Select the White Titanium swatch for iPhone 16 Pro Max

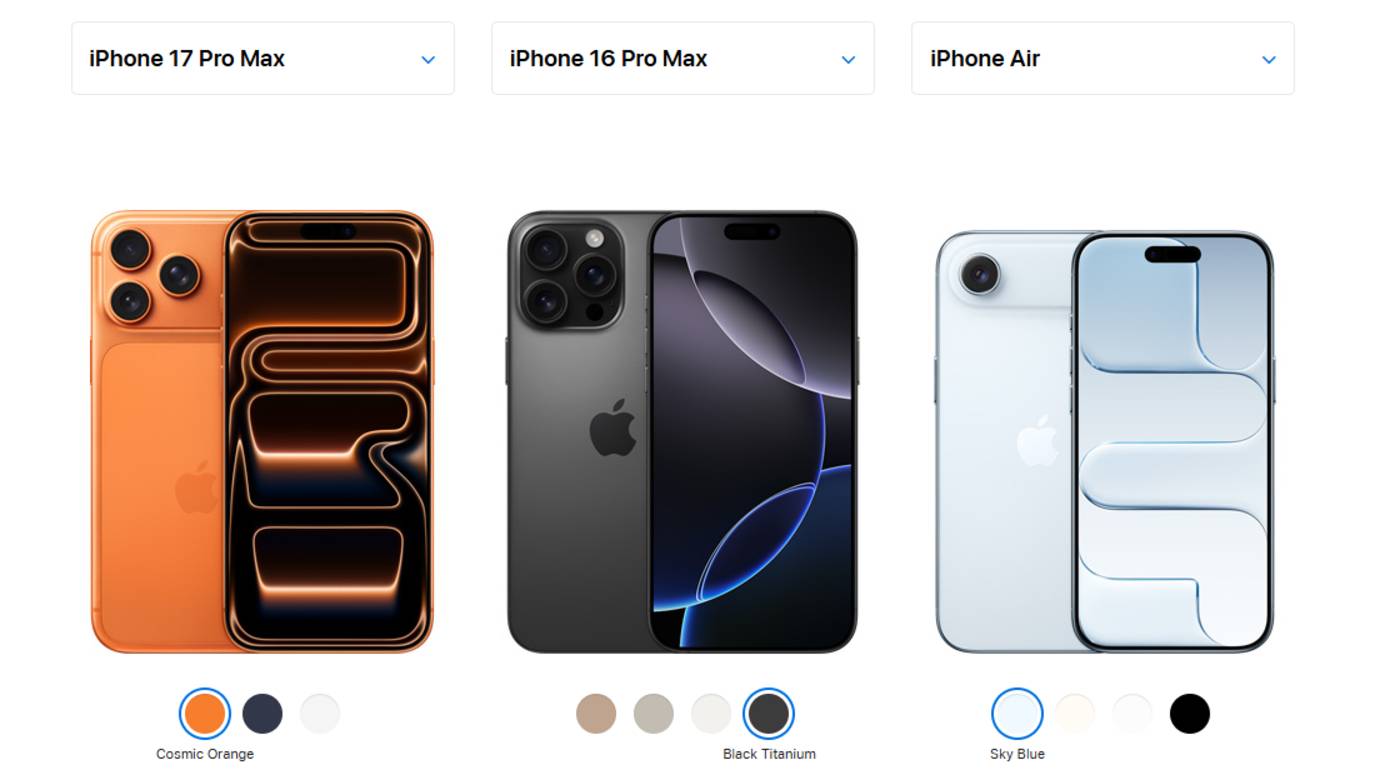pos(711,714)
